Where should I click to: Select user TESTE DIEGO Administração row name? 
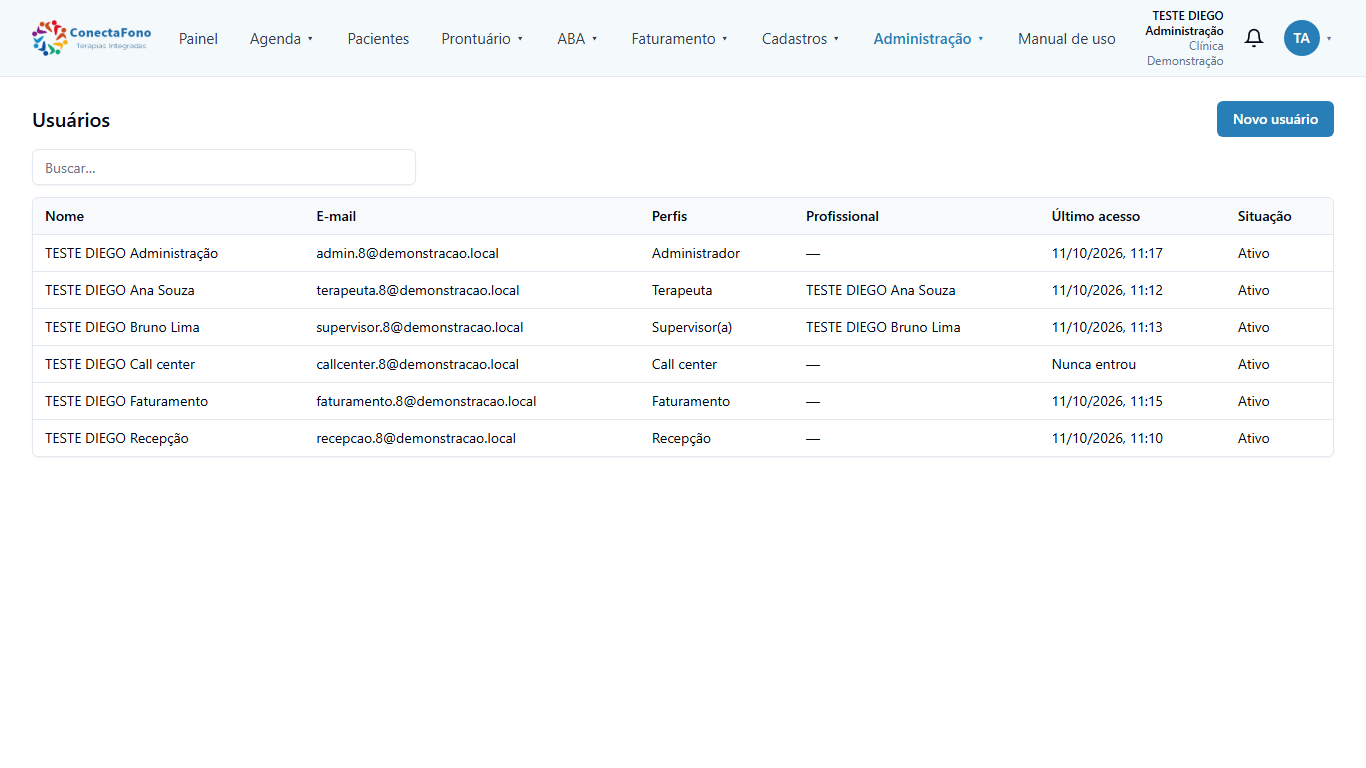click(x=132, y=253)
